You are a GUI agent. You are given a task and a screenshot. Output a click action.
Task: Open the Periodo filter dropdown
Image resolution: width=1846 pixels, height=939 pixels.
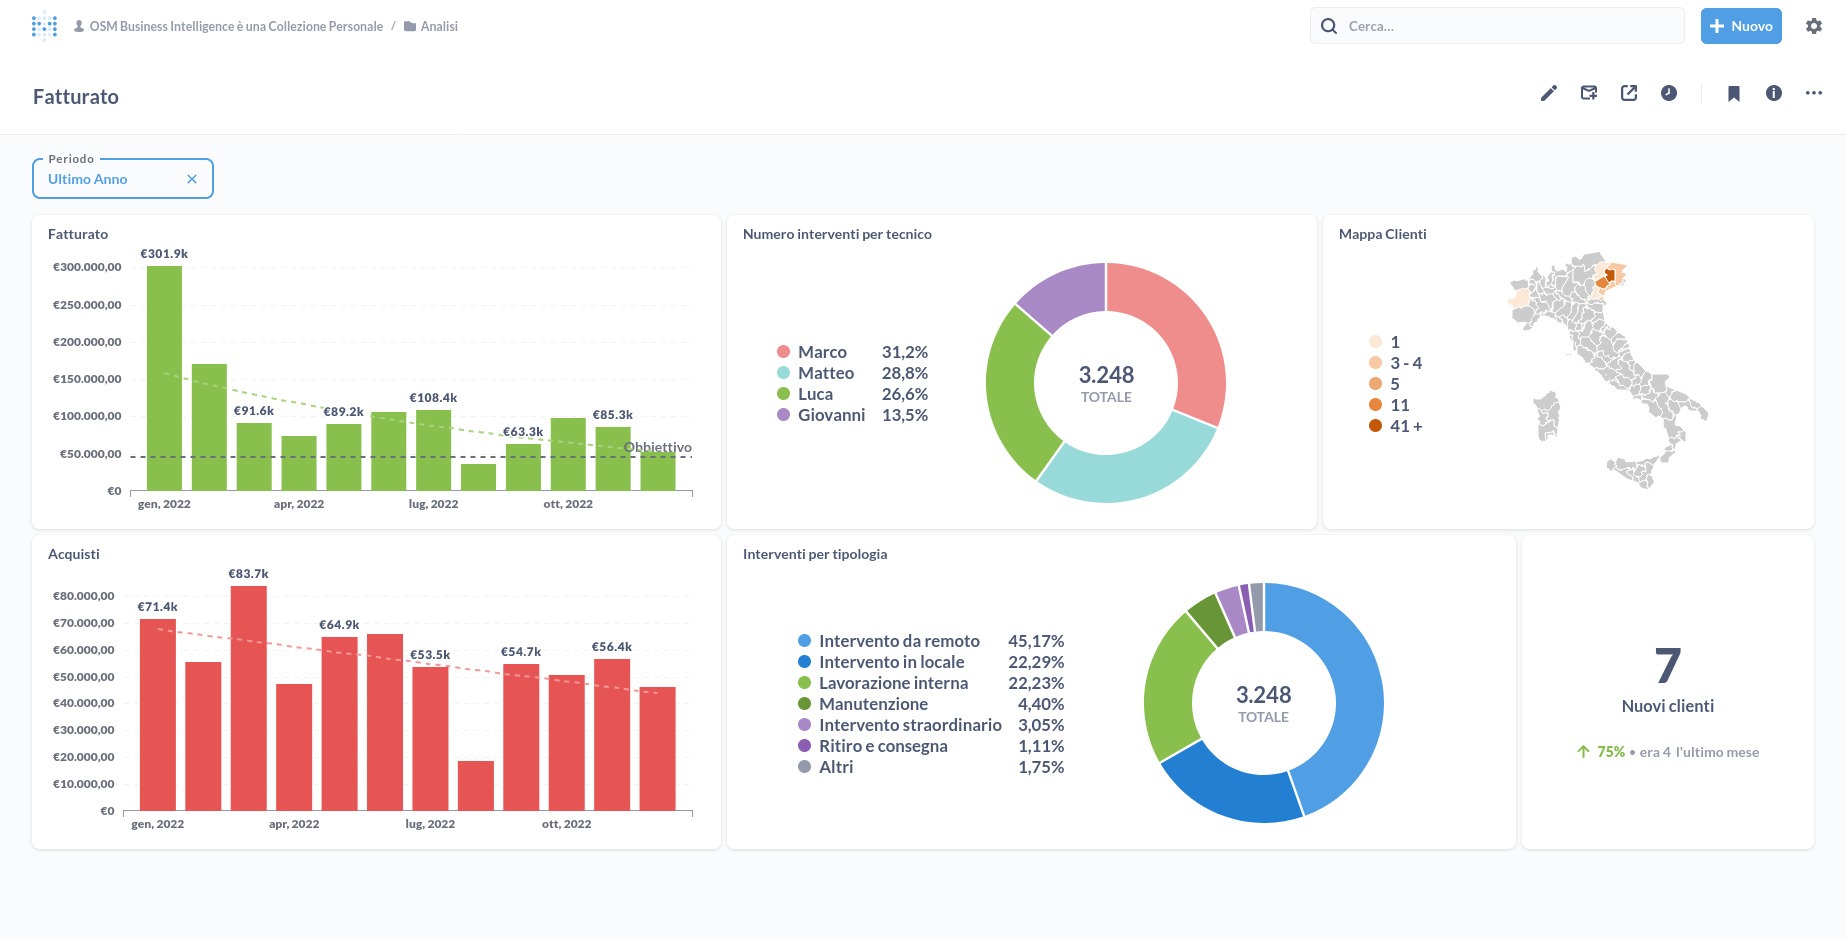pyautogui.click(x=123, y=179)
